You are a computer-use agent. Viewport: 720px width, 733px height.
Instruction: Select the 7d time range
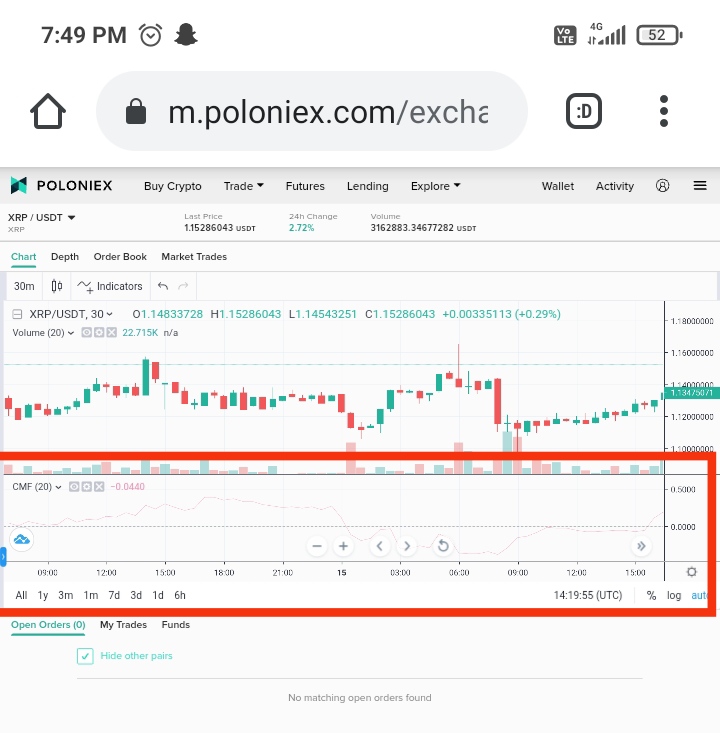point(114,595)
